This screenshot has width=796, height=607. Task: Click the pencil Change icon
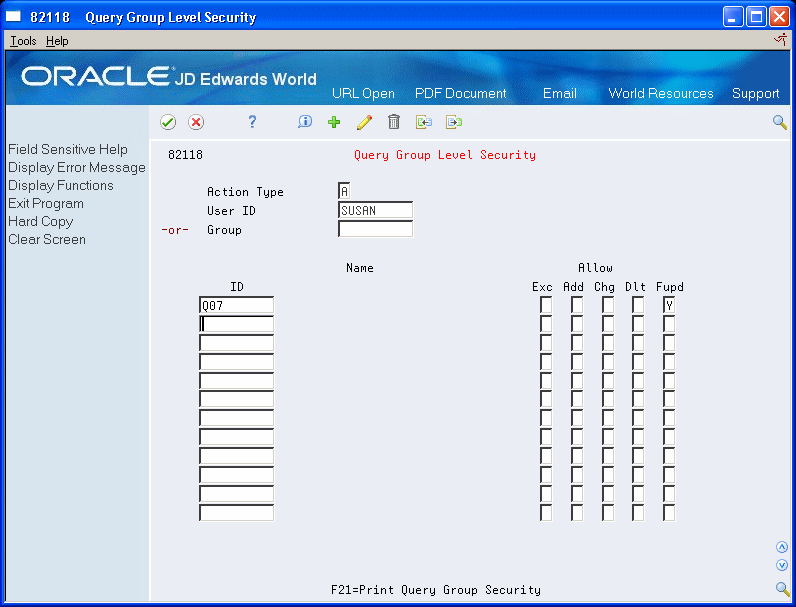pos(364,122)
